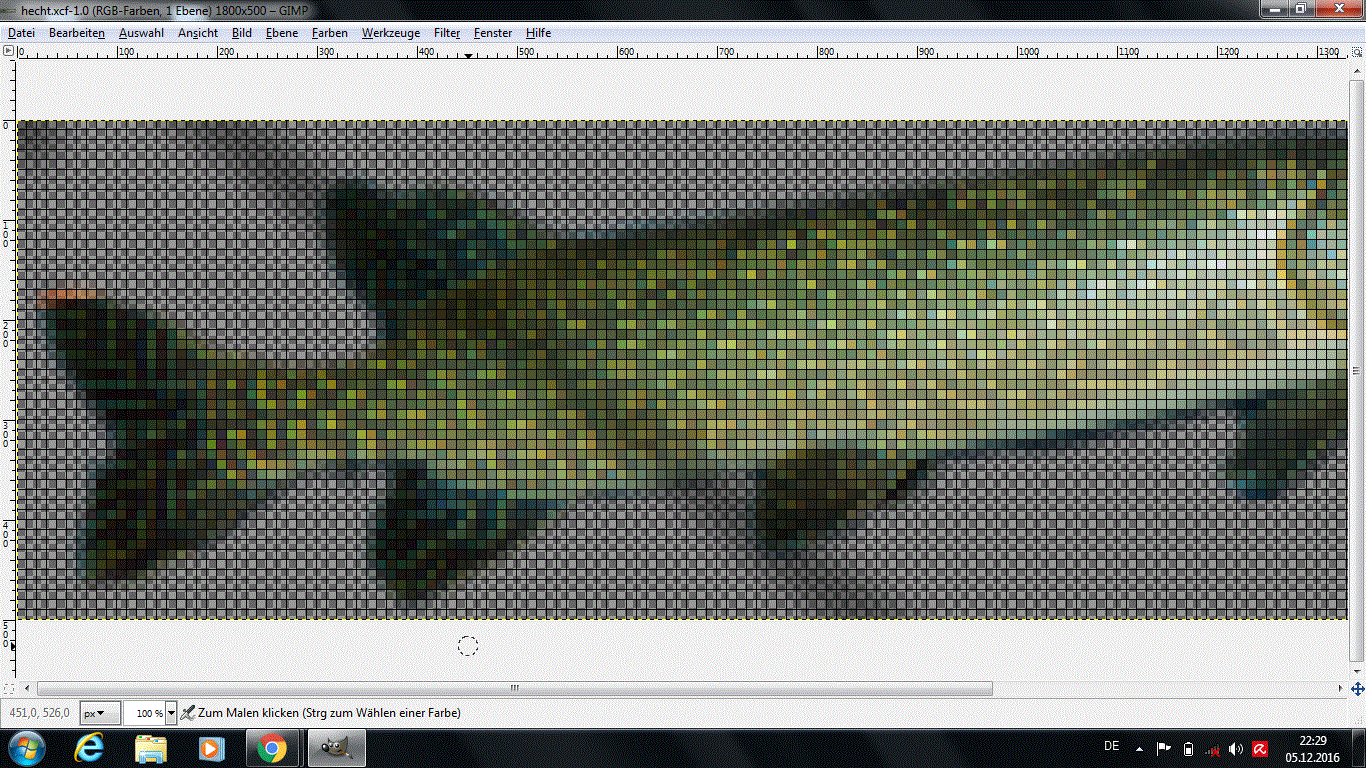Toggle the Quick Mask button
The width and height of the screenshot is (1366, 768).
coord(9,689)
